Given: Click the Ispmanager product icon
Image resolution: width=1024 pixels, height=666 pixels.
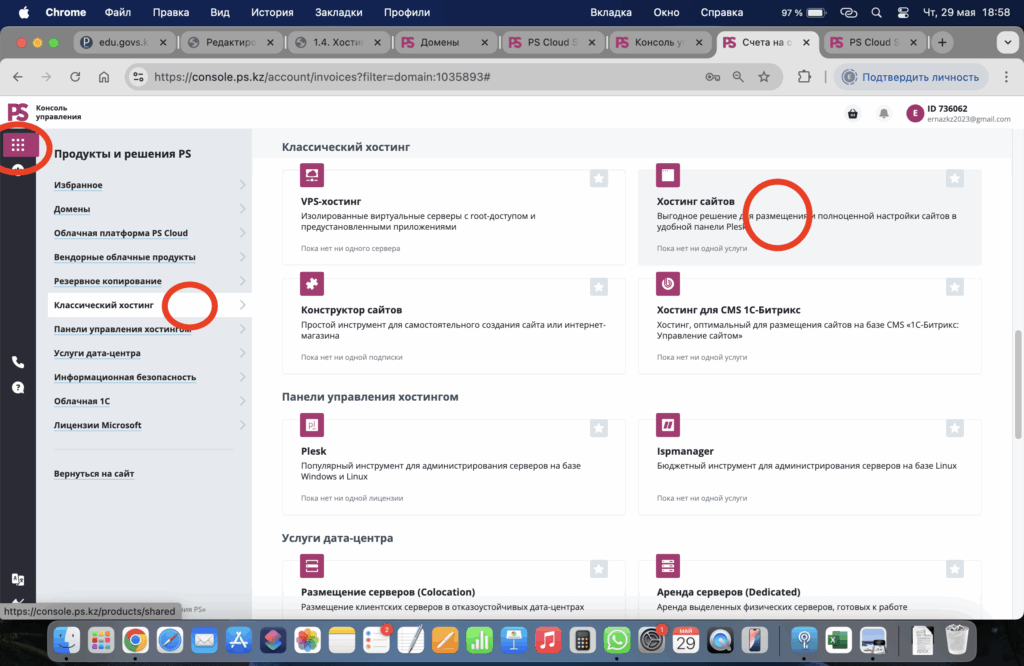Looking at the screenshot, I should (667, 426).
